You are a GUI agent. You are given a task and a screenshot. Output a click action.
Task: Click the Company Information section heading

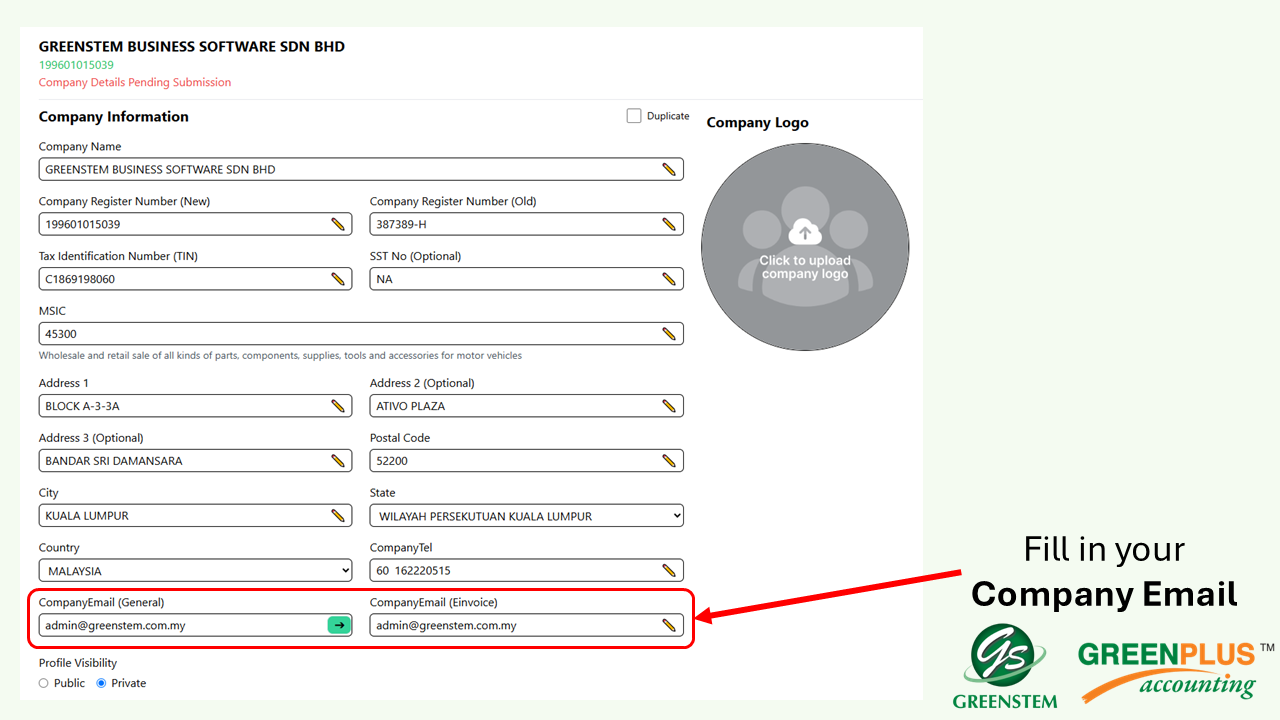pyautogui.click(x=114, y=117)
